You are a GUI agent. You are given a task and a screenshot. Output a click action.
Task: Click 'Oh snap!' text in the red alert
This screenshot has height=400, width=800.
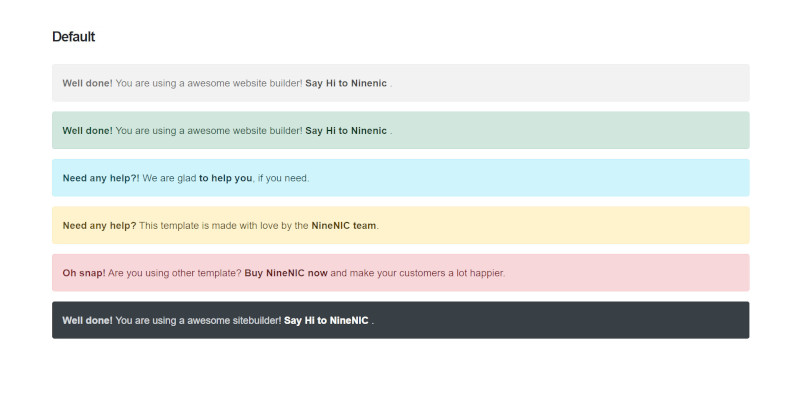[84, 273]
